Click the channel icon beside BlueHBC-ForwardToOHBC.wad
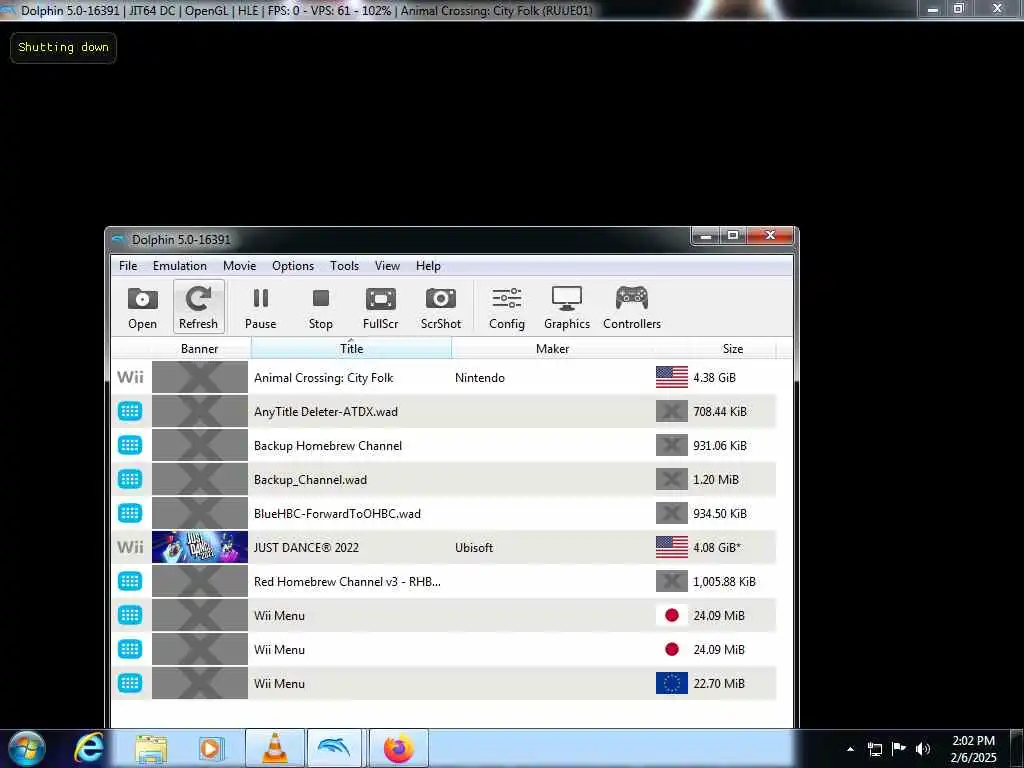This screenshot has height=768, width=1024. point(130,513)
